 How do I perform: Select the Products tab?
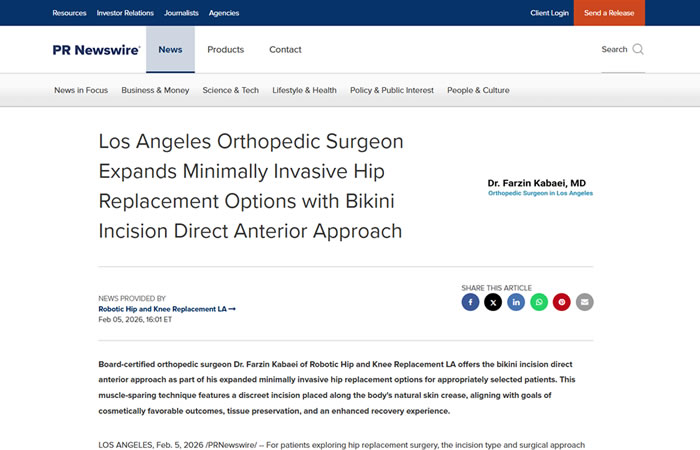pyautogui.click(x=225, y=50)
